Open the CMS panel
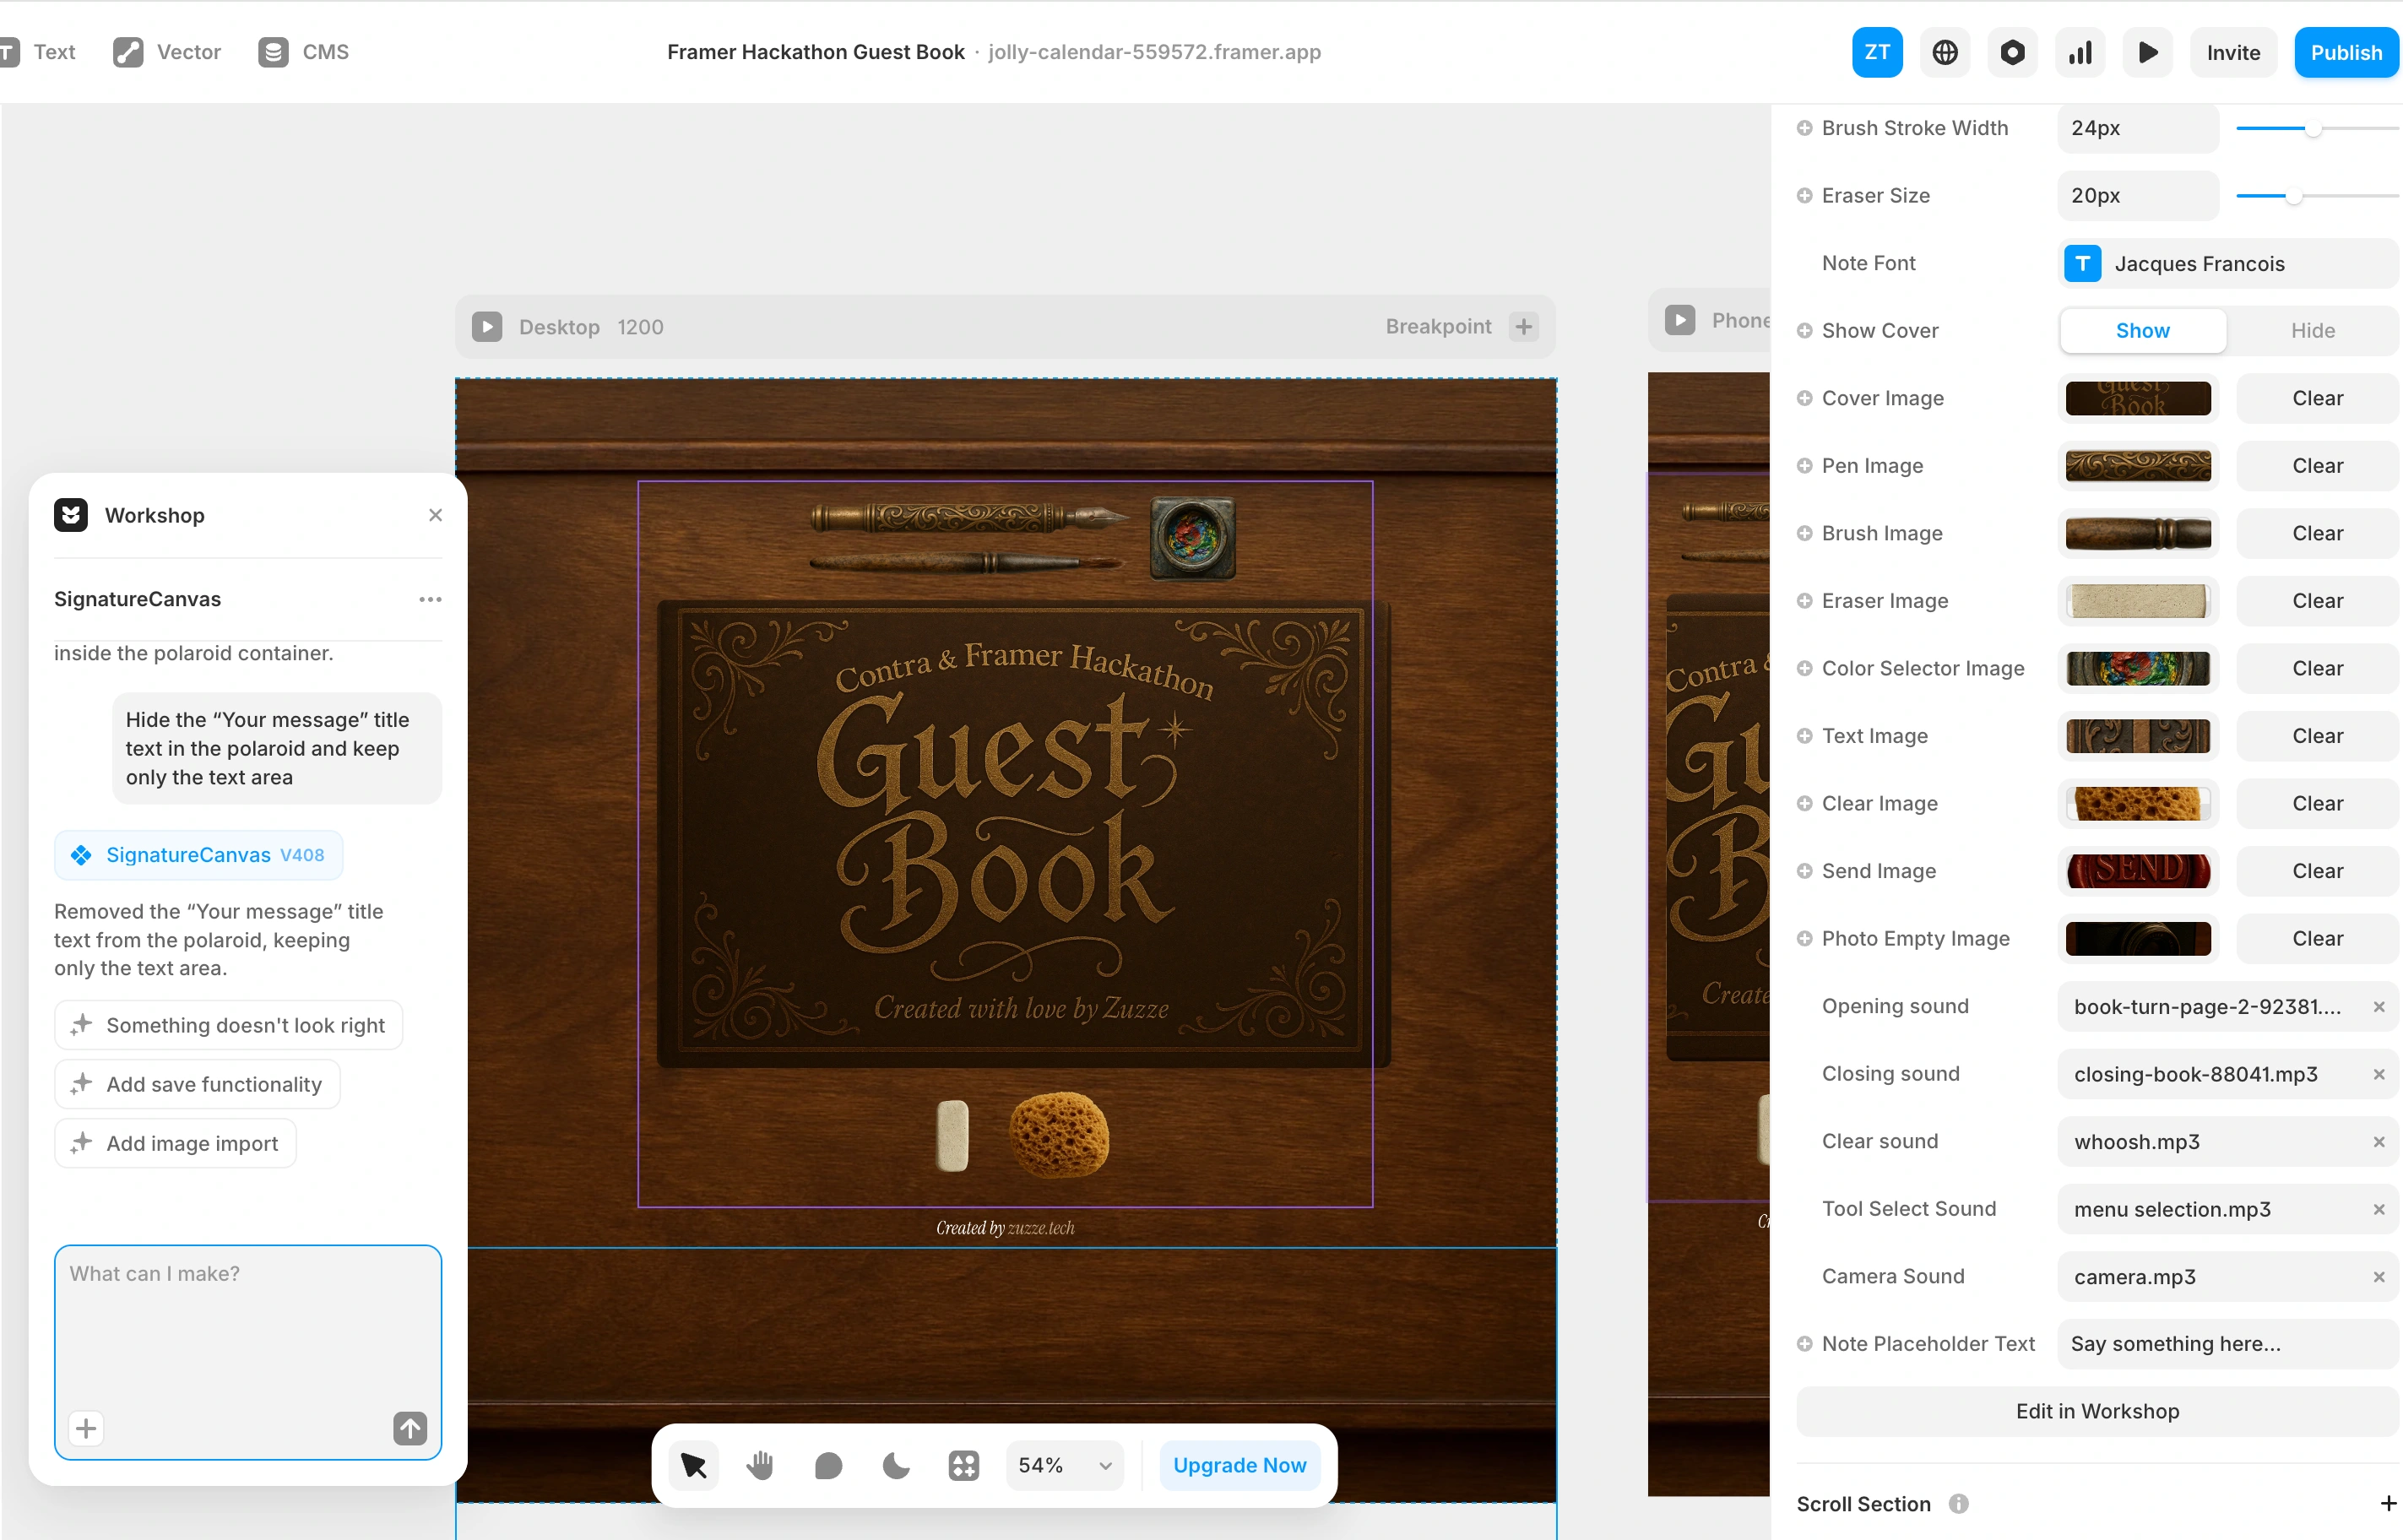 click(304, 52)
